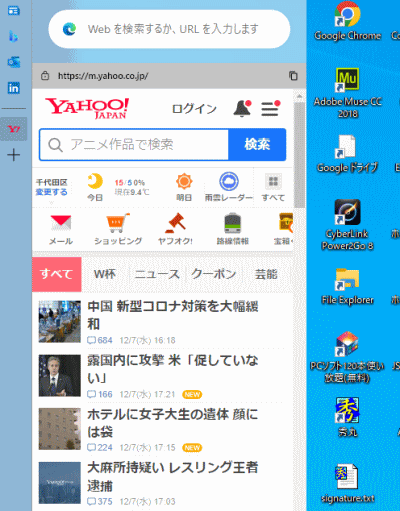Click 変更する under 千代田区
The height and width of the screenshot is (511, 400).
pyautogui.click(x=52, y=192)
